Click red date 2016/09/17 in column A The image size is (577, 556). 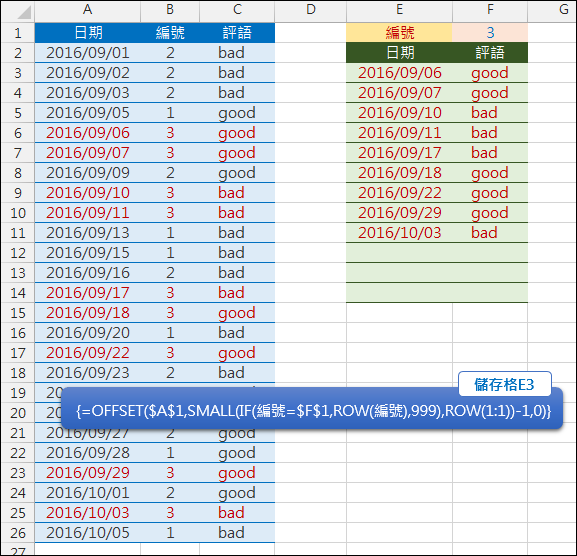pyautogui.click(x=88, y=293)
